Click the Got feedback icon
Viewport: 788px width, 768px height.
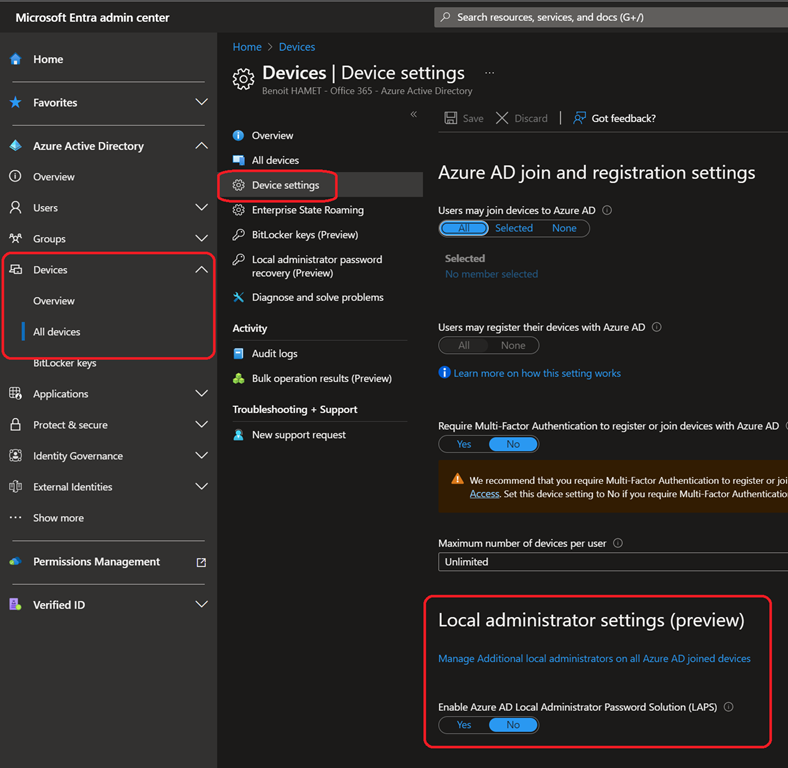579,118
